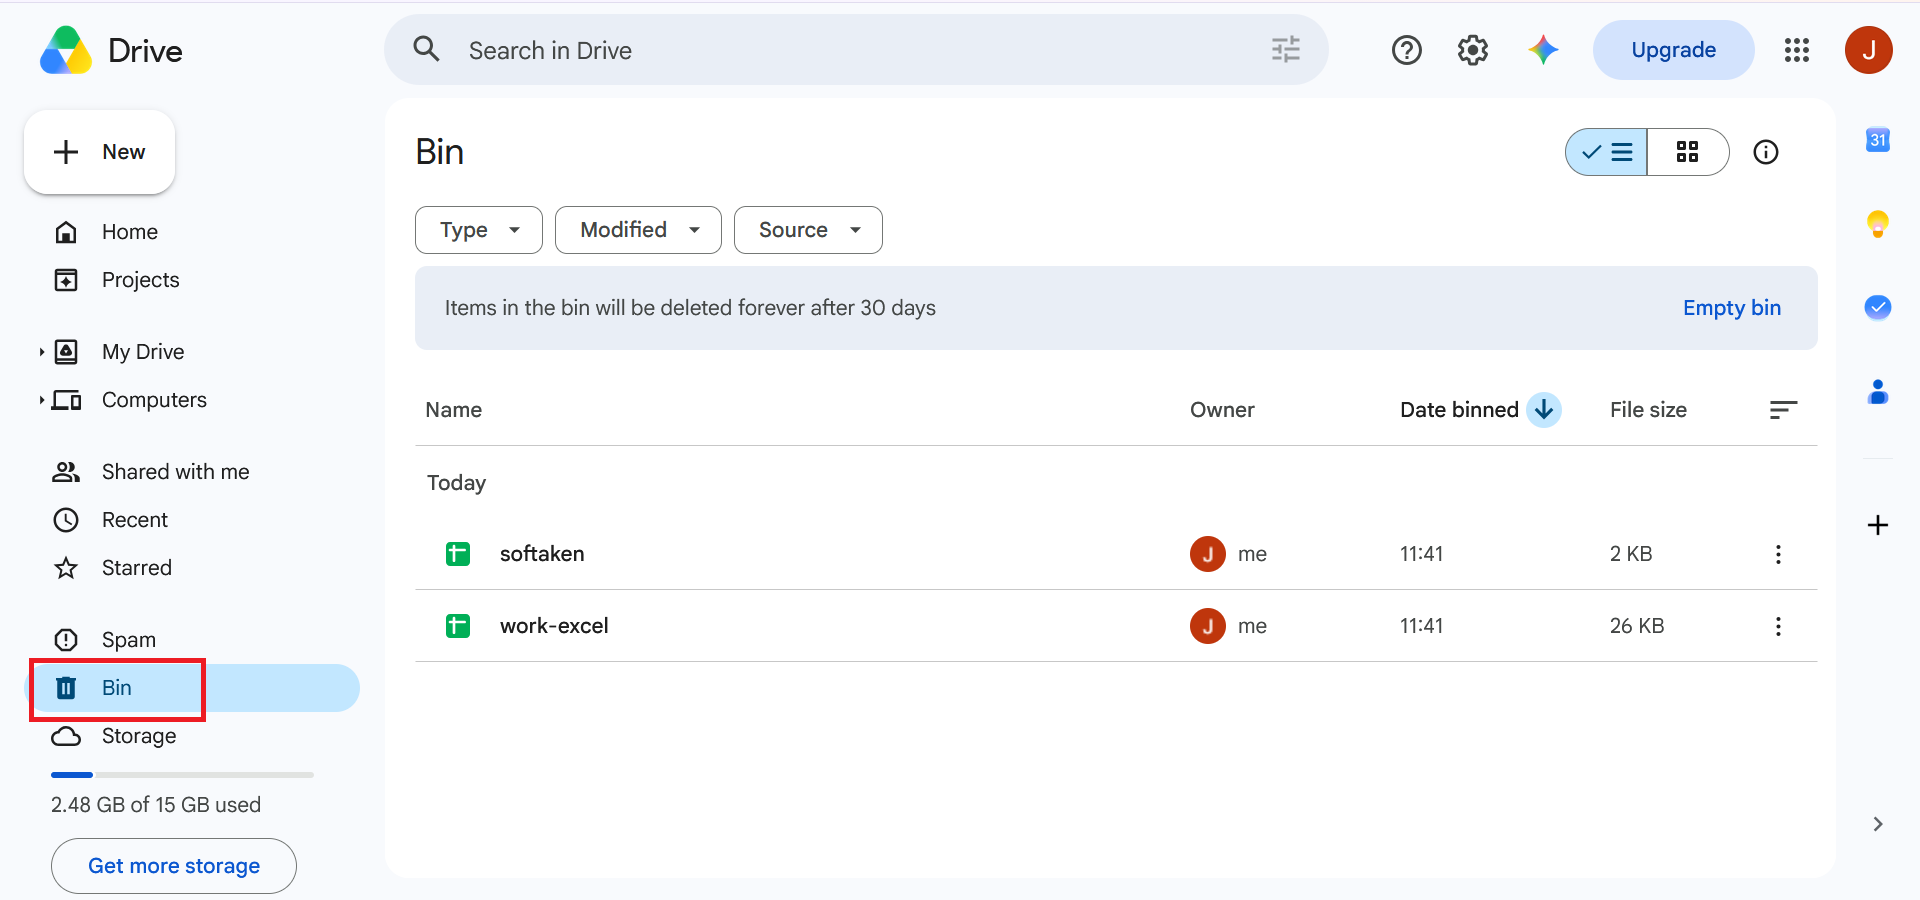Open Google Tasks checkmark icon
1920x900 pixels.
pyautogui.click(x=1878, y=307)
